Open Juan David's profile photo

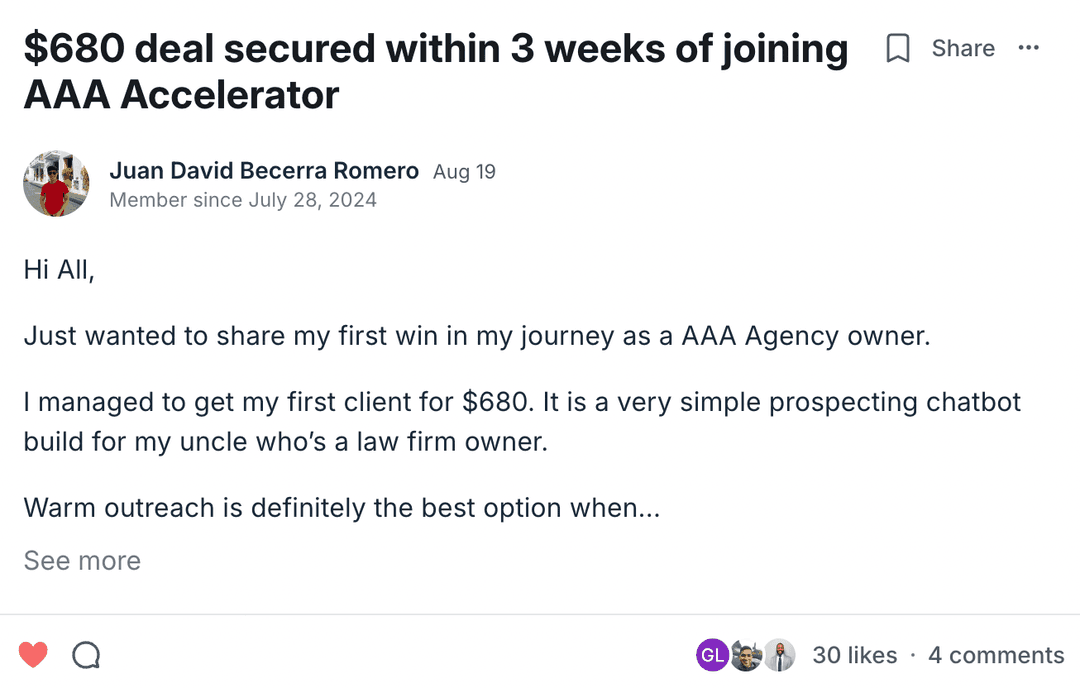tap(56, 184)
